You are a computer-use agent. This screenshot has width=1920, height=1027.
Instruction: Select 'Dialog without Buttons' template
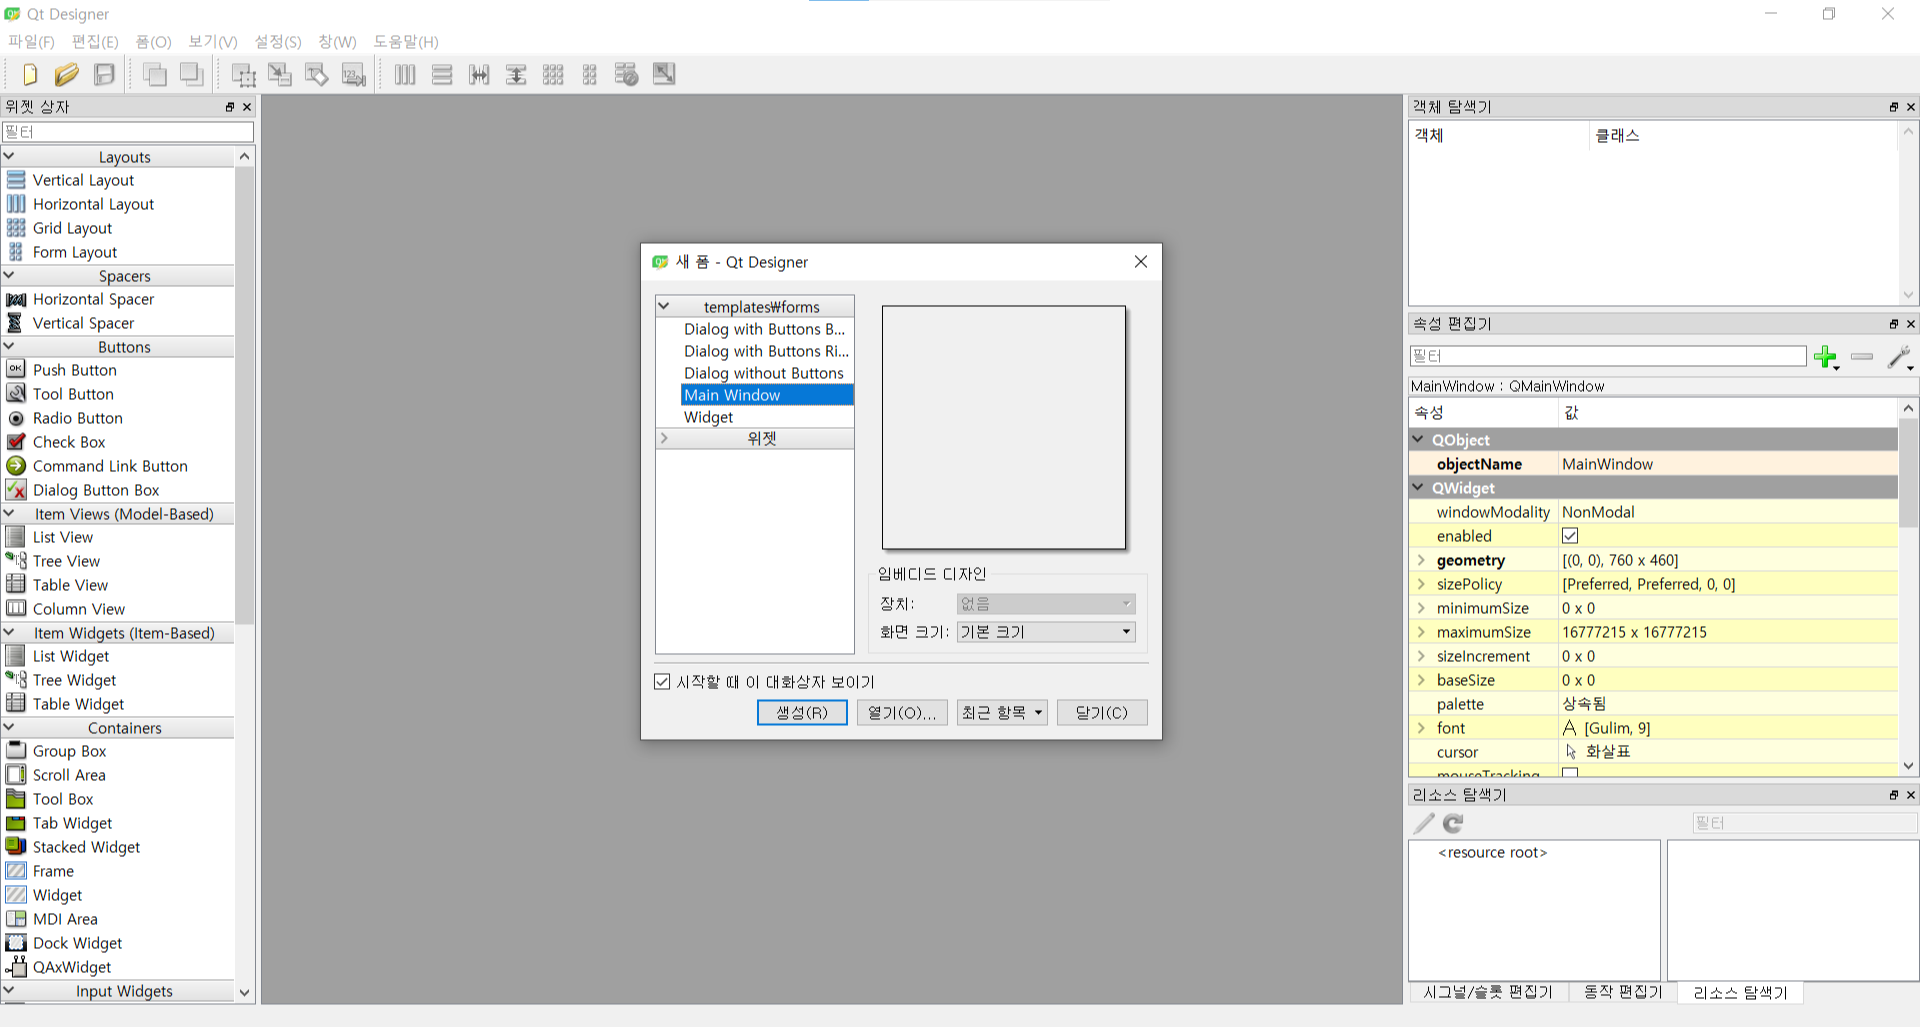(764, 373)
